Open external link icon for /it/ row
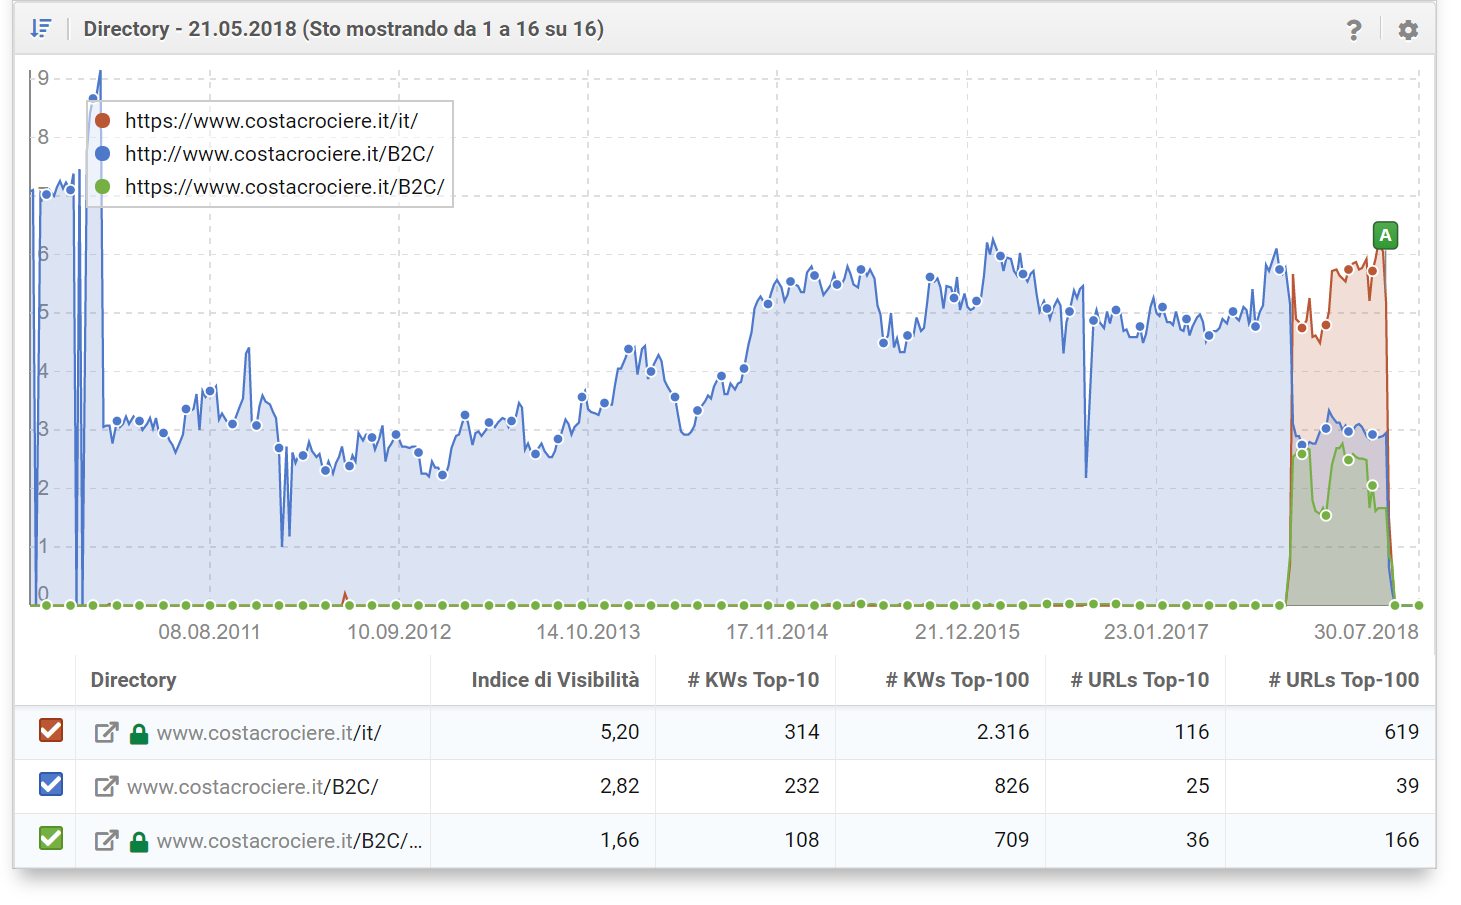This screenshot has height=905, width=1461. coord(106,733)
